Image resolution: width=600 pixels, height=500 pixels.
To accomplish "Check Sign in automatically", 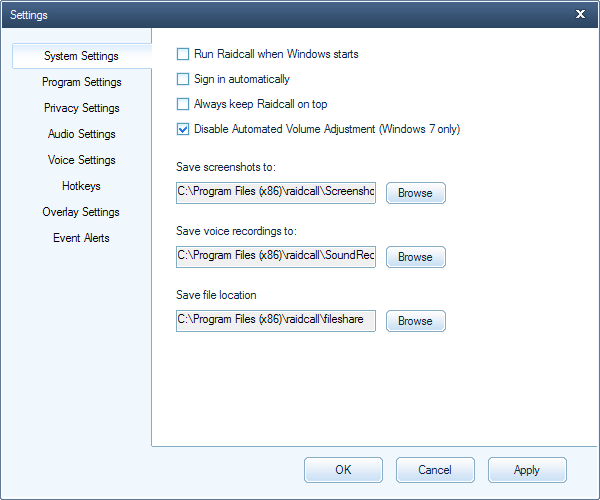I will coord(183,79).
